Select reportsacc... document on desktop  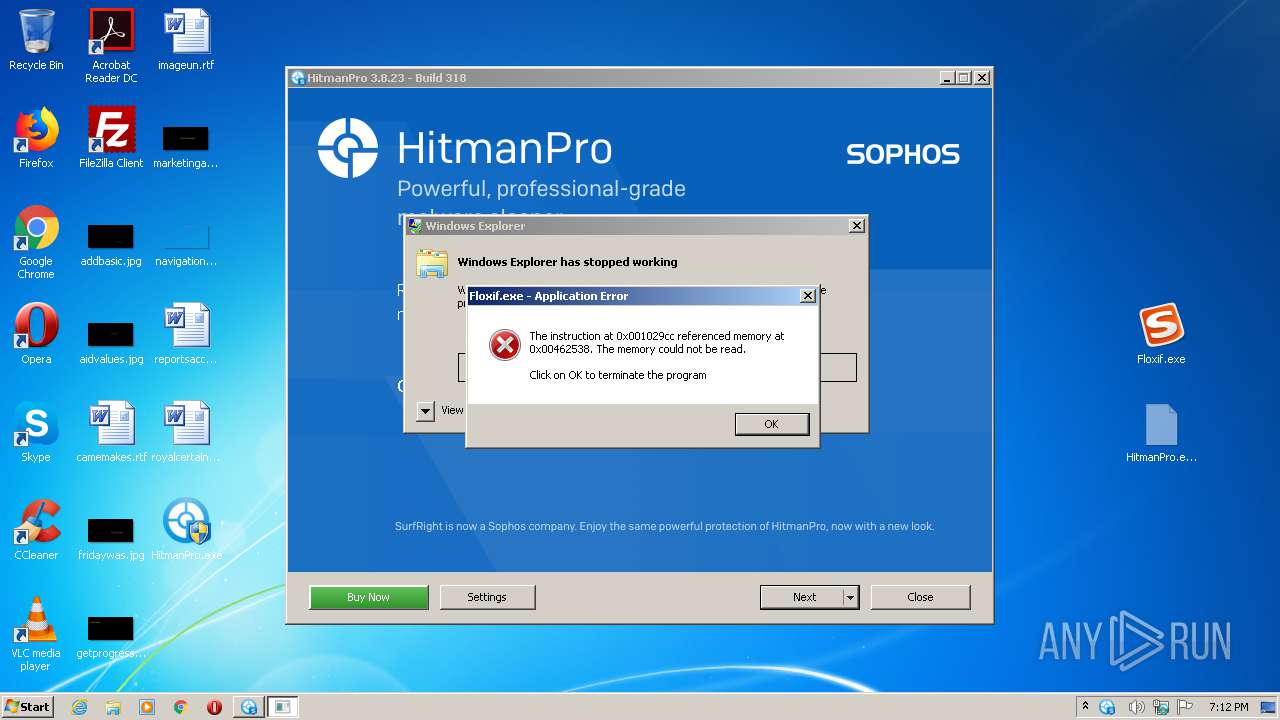click(x=186, y=334)
